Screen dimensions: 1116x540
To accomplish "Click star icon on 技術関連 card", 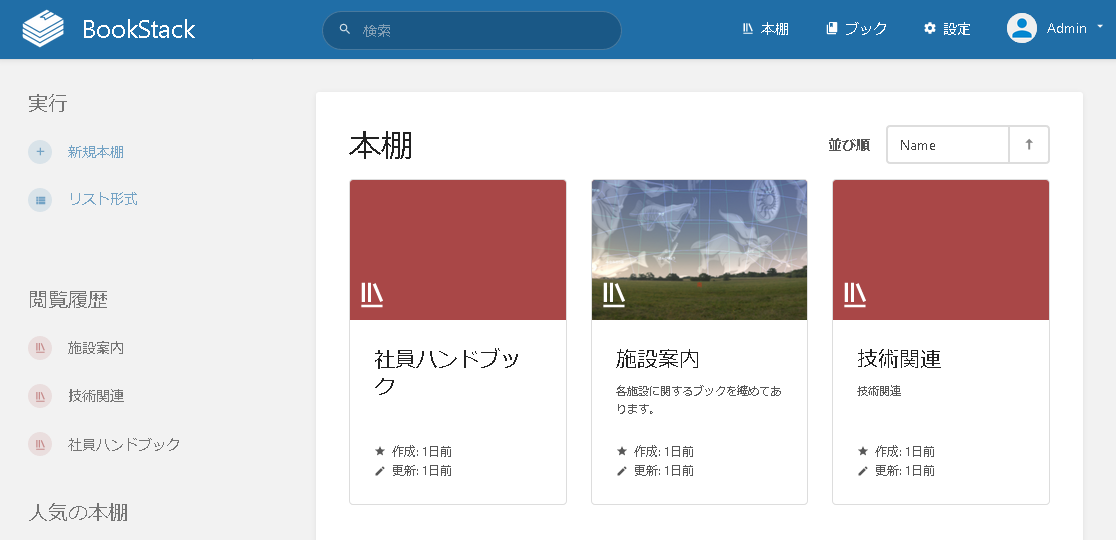I will pos(863,451).
